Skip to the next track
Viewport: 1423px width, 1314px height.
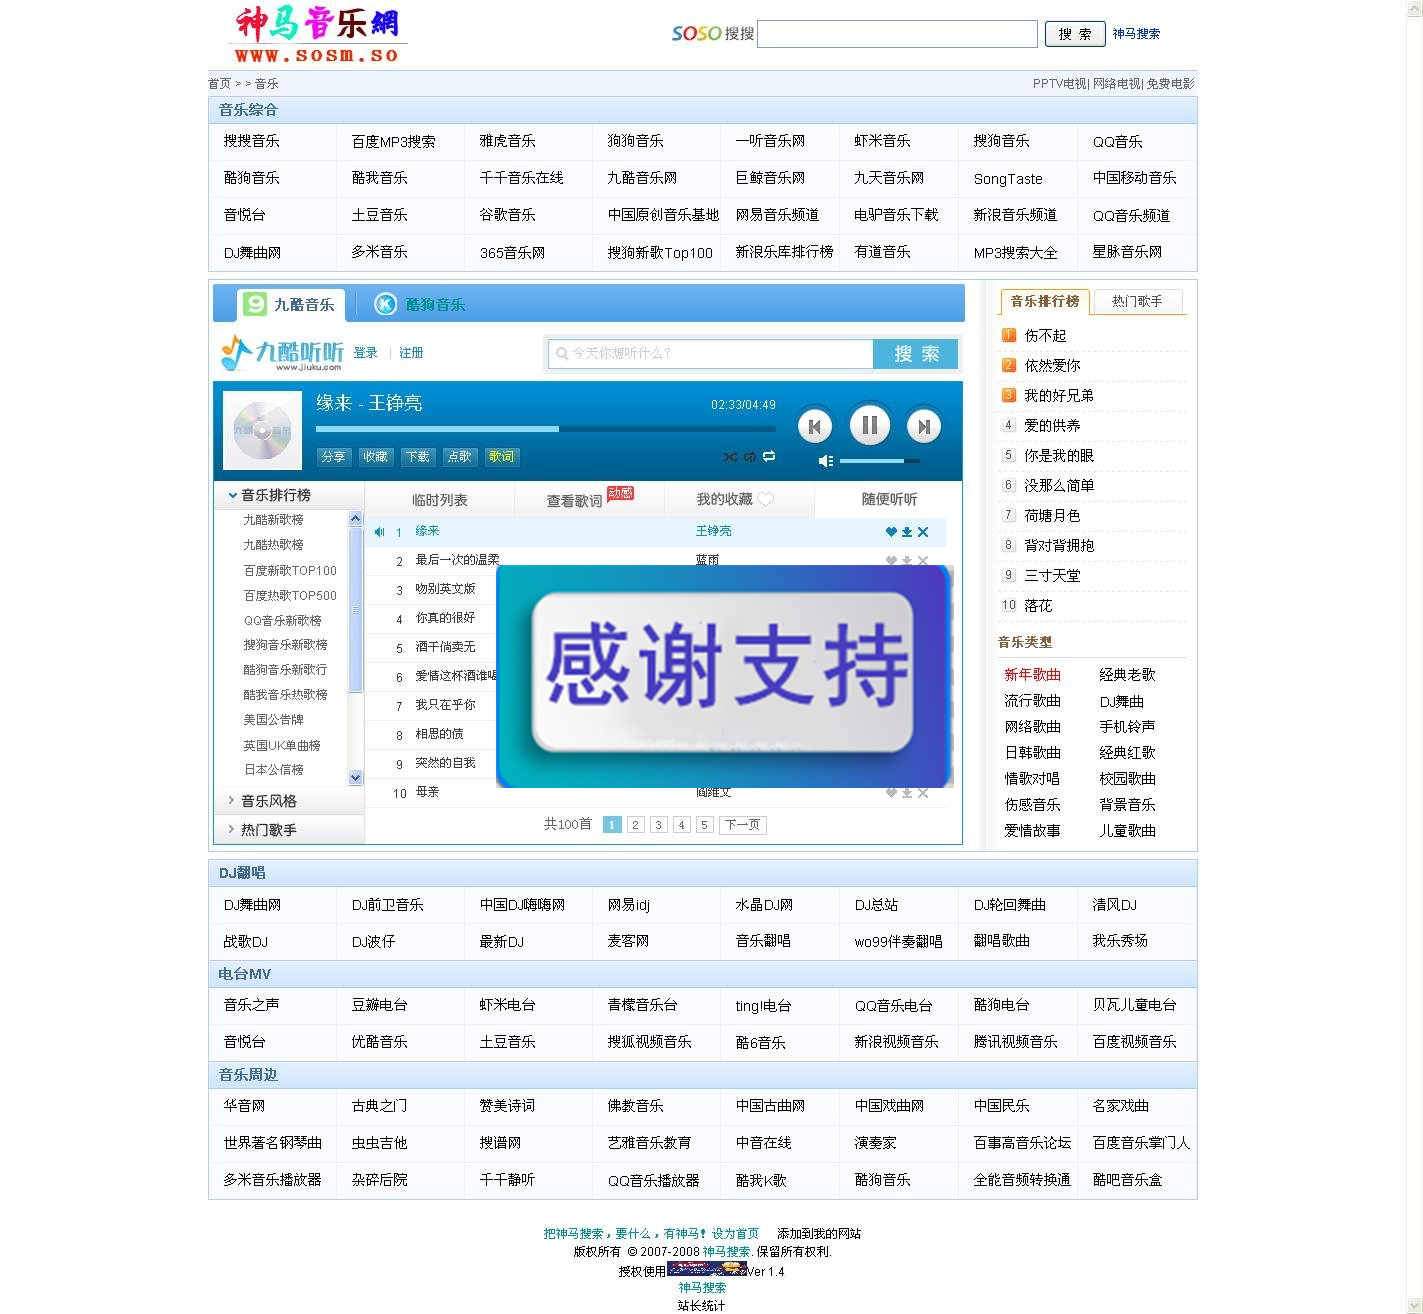924,427
